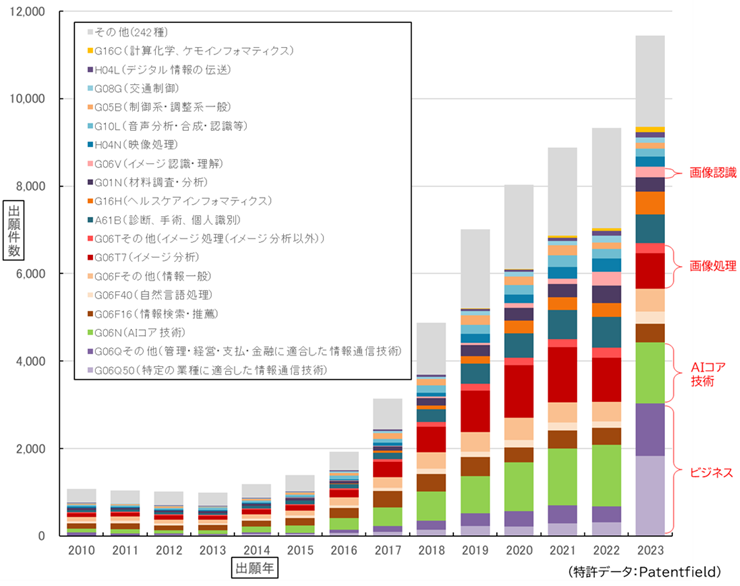Click the gray その他 segment of the 2023 bar

[x=650, y=80]
